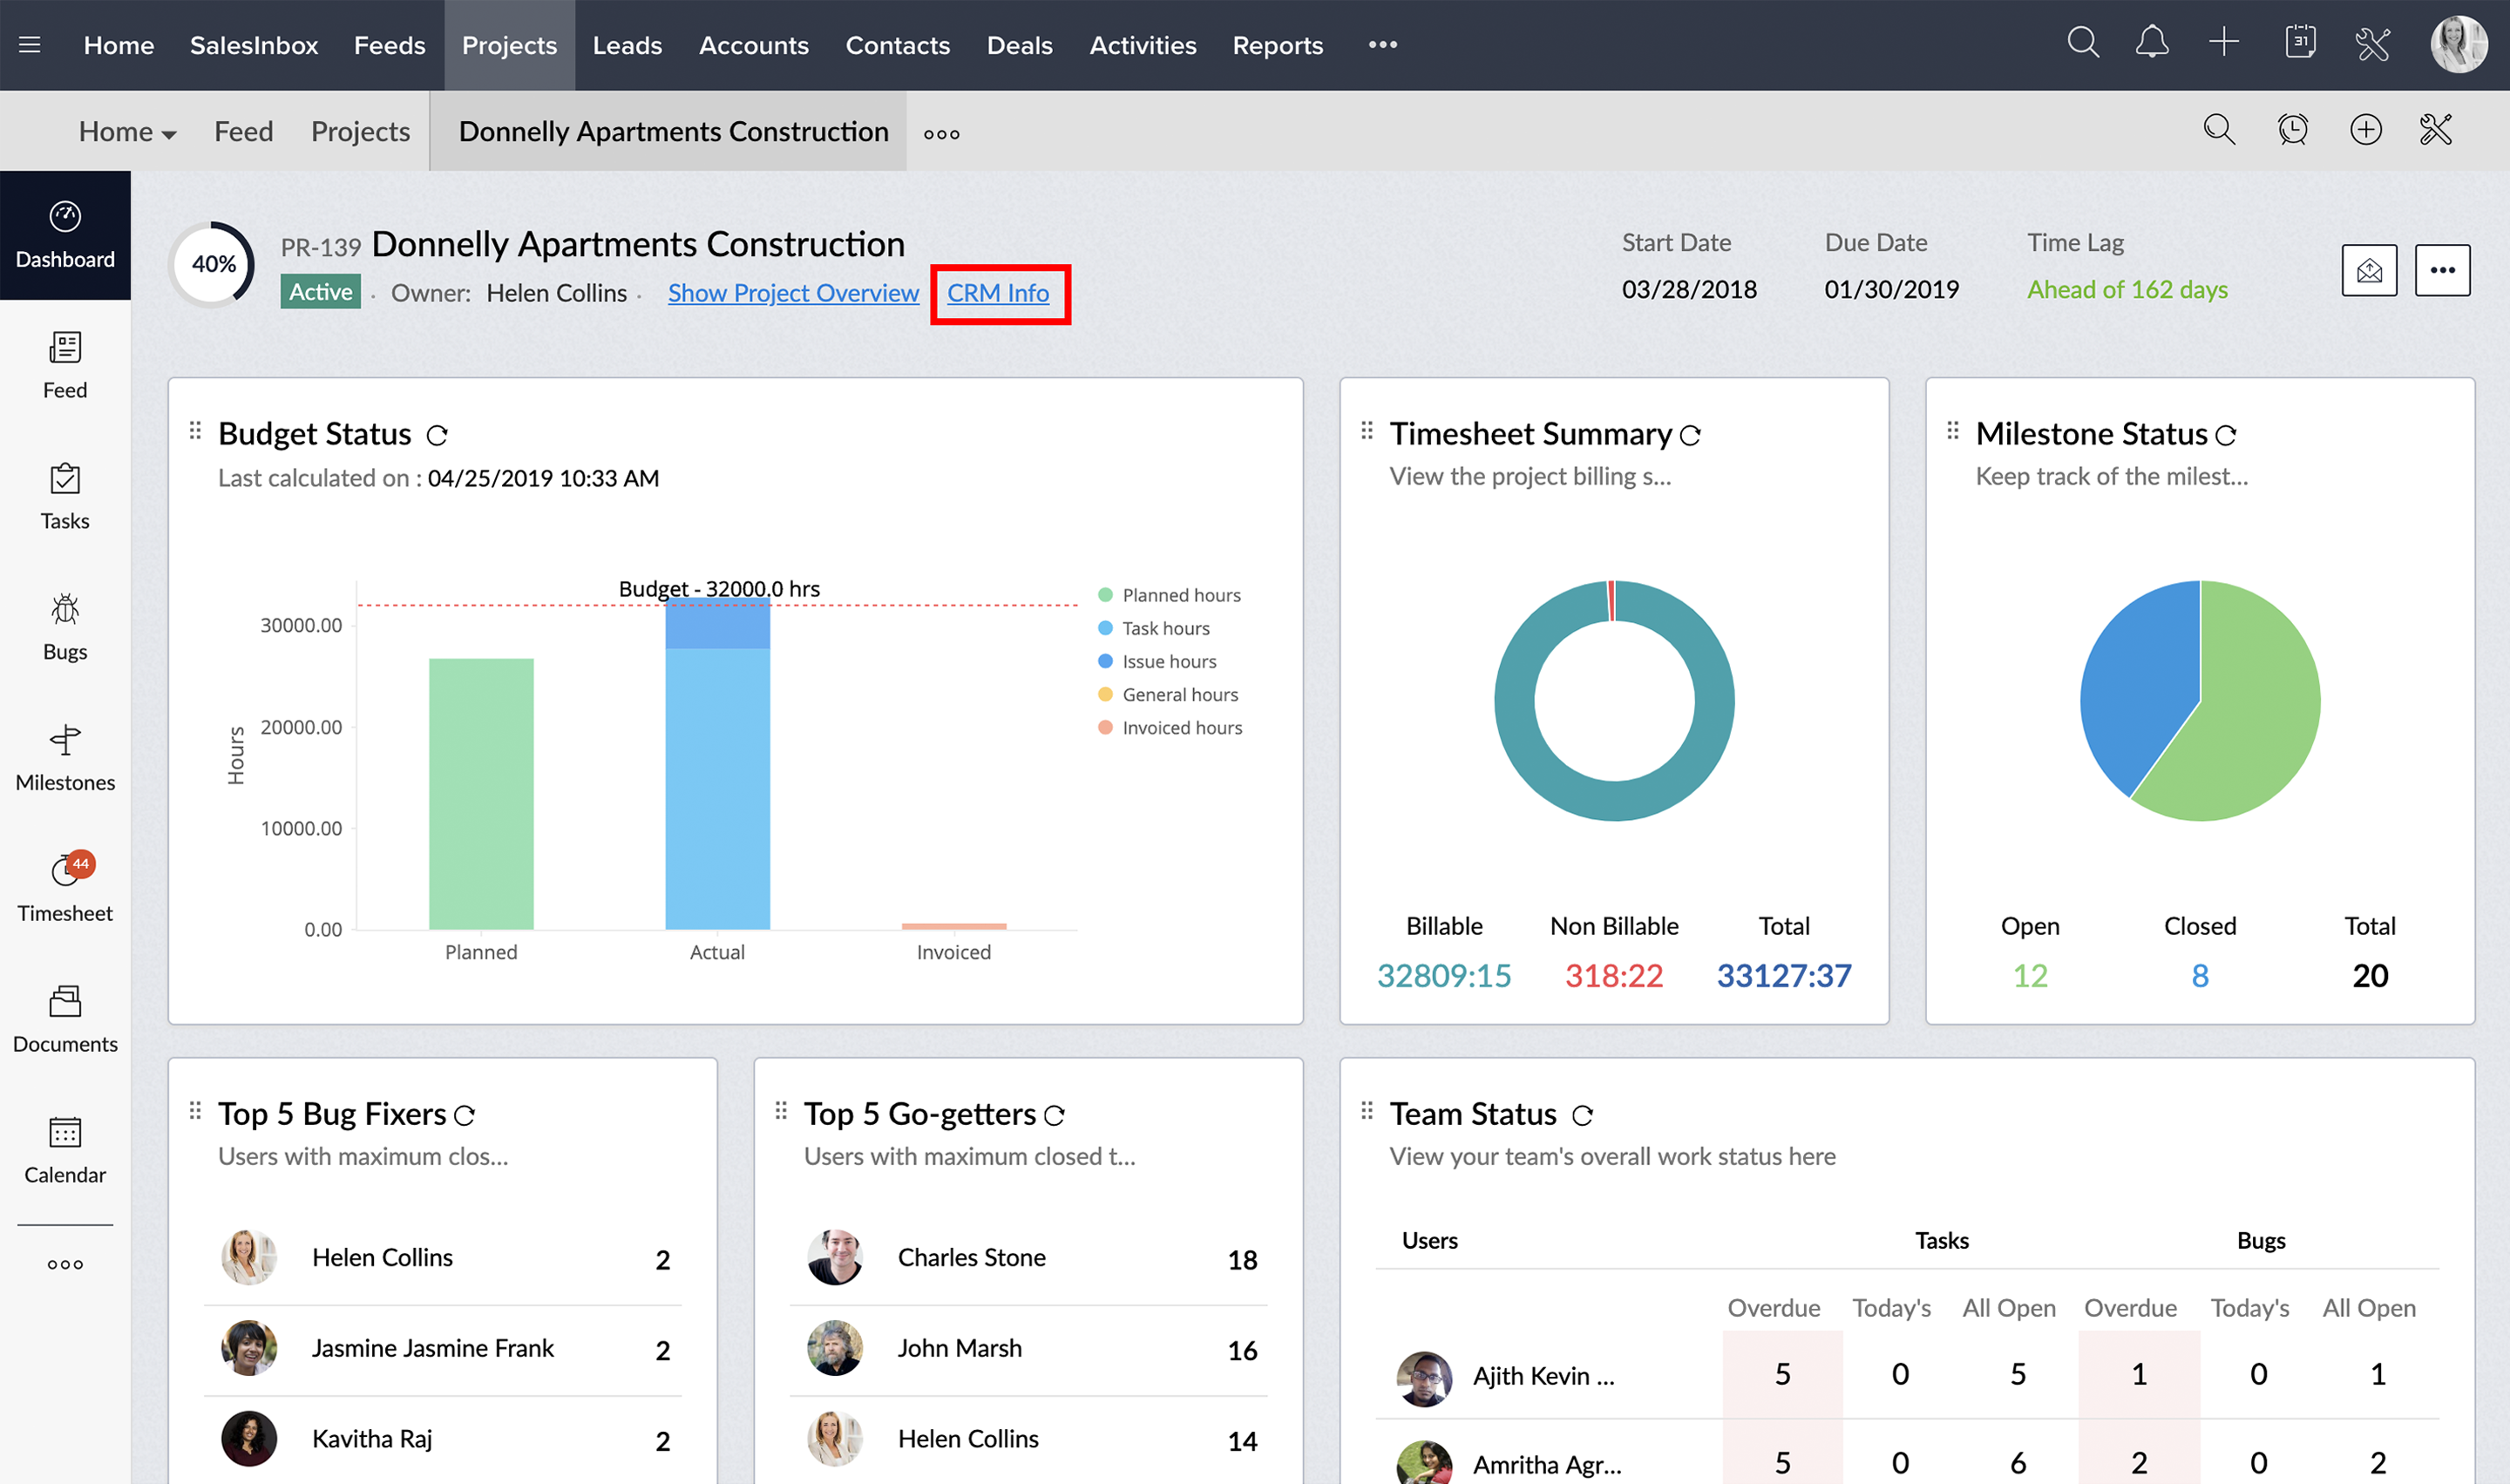Click the notifications bell icon

(2151, 43)
